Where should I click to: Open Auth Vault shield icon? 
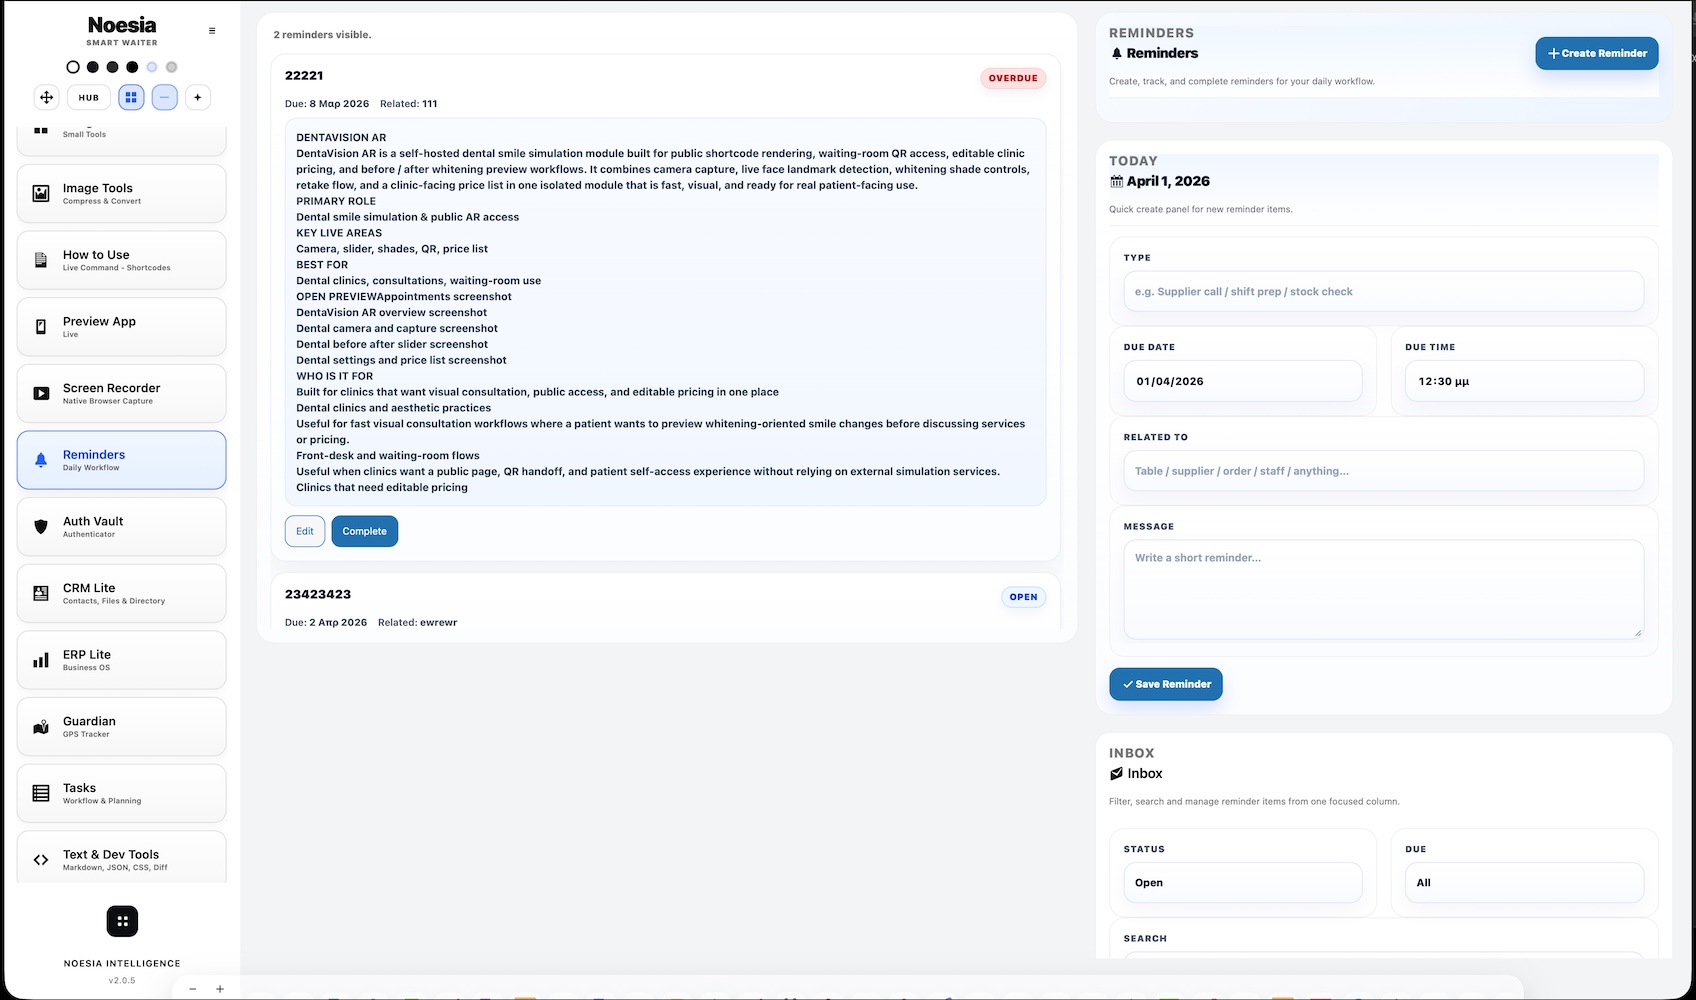pyautogui.click(x=41, y=526)
